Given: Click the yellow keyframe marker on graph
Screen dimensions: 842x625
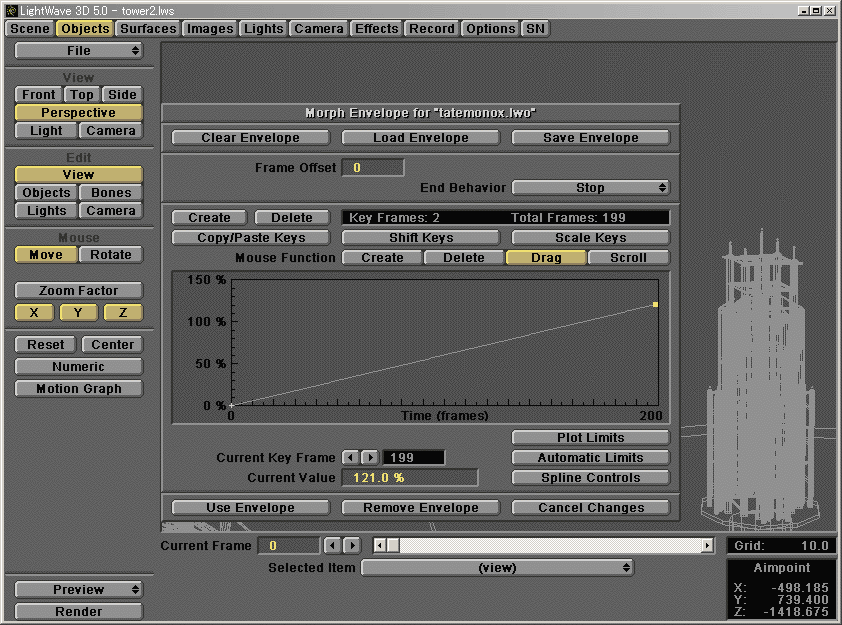Looking at the screenshot, I should 655,304.
